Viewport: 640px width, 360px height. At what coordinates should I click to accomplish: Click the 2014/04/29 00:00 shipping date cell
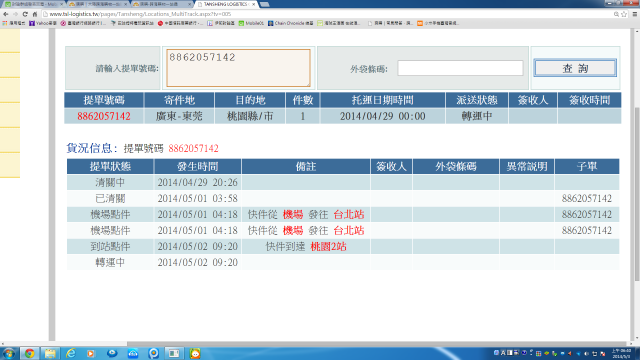(x=382, y=116)
